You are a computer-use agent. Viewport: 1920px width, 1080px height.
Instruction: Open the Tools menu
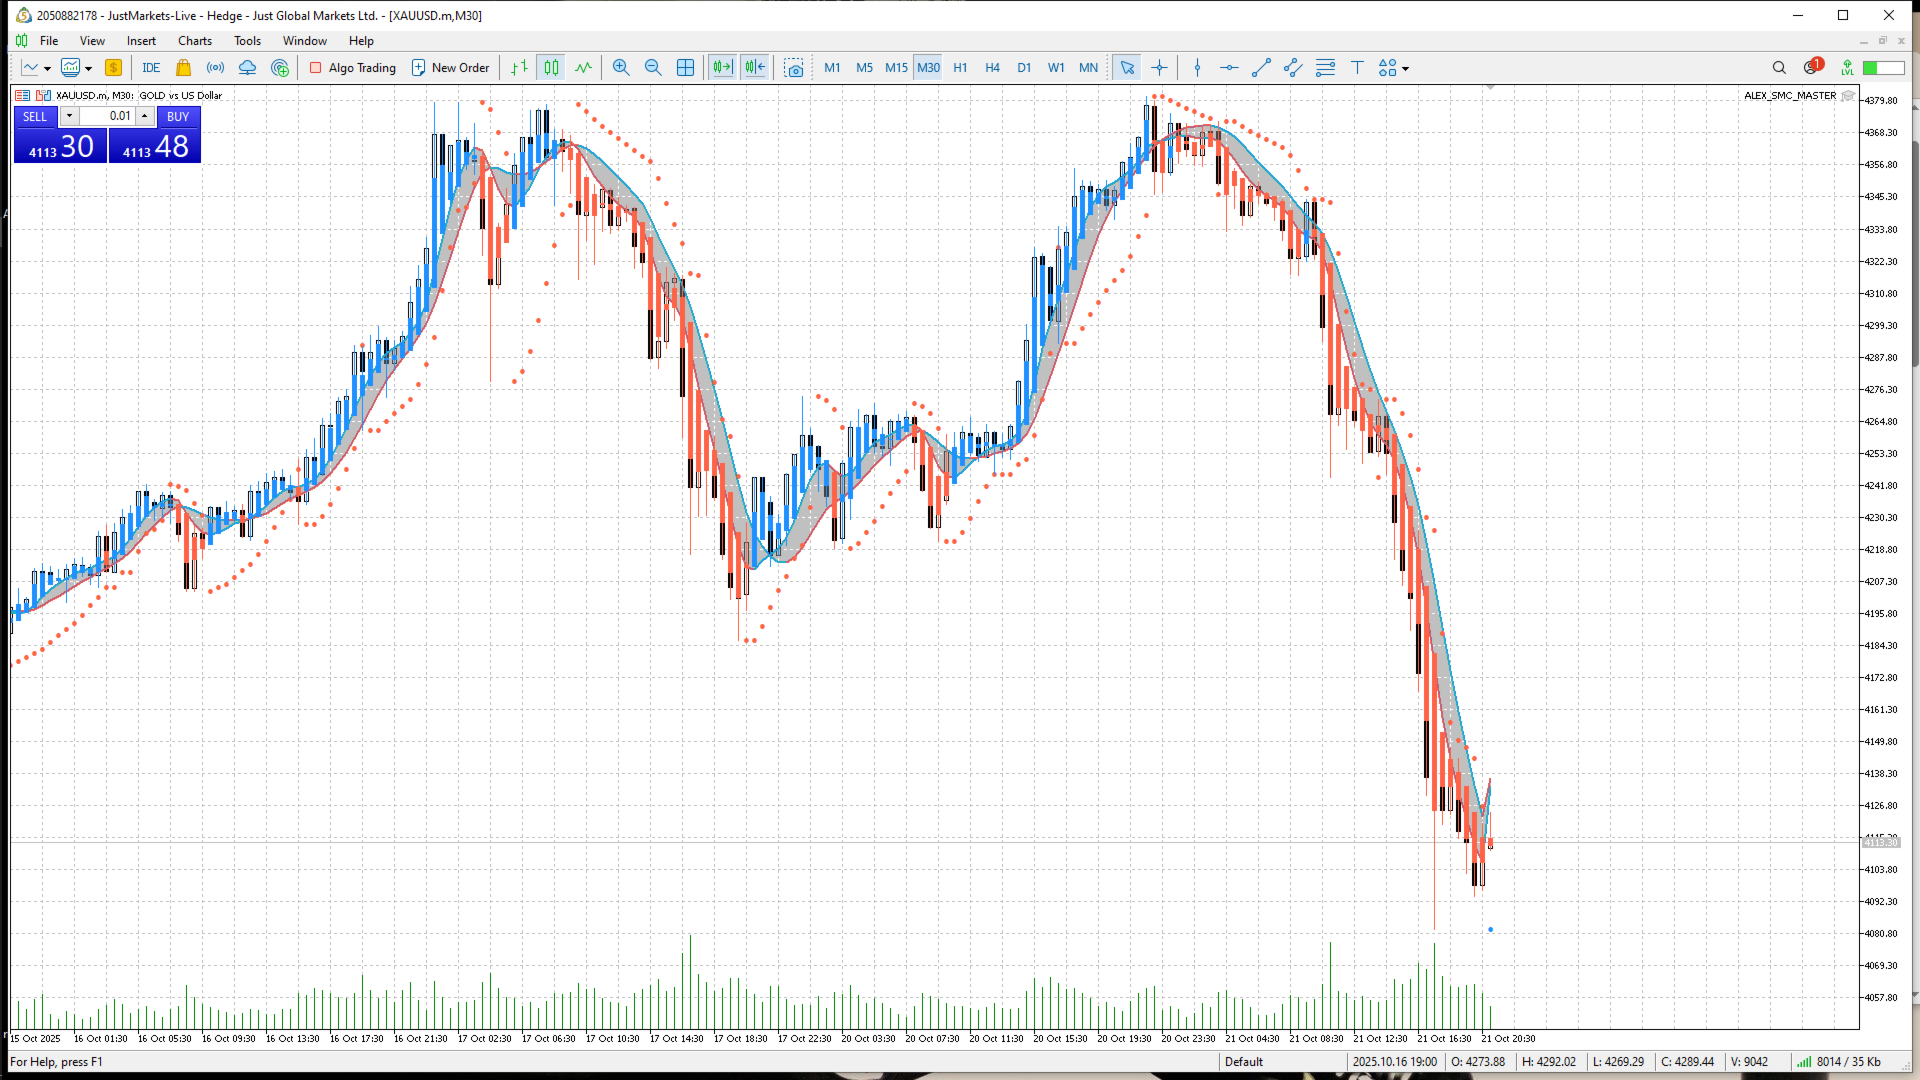[247, 41]
